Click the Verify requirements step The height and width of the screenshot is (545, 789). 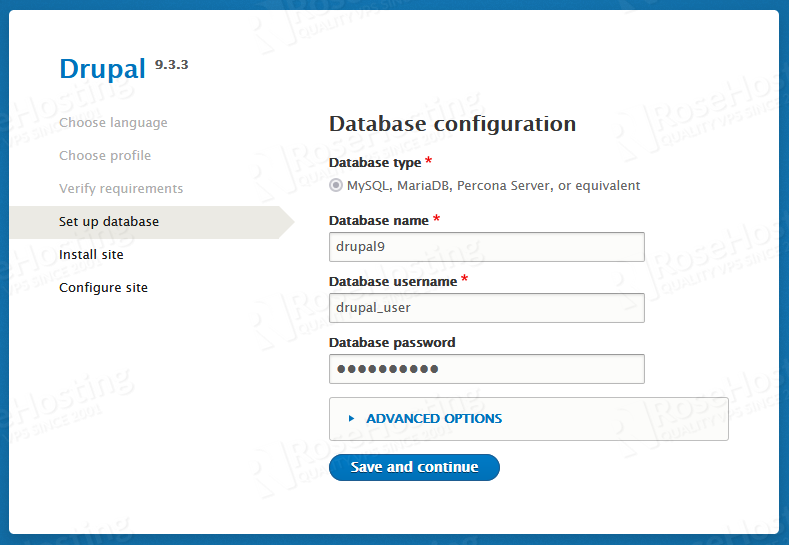121,189
